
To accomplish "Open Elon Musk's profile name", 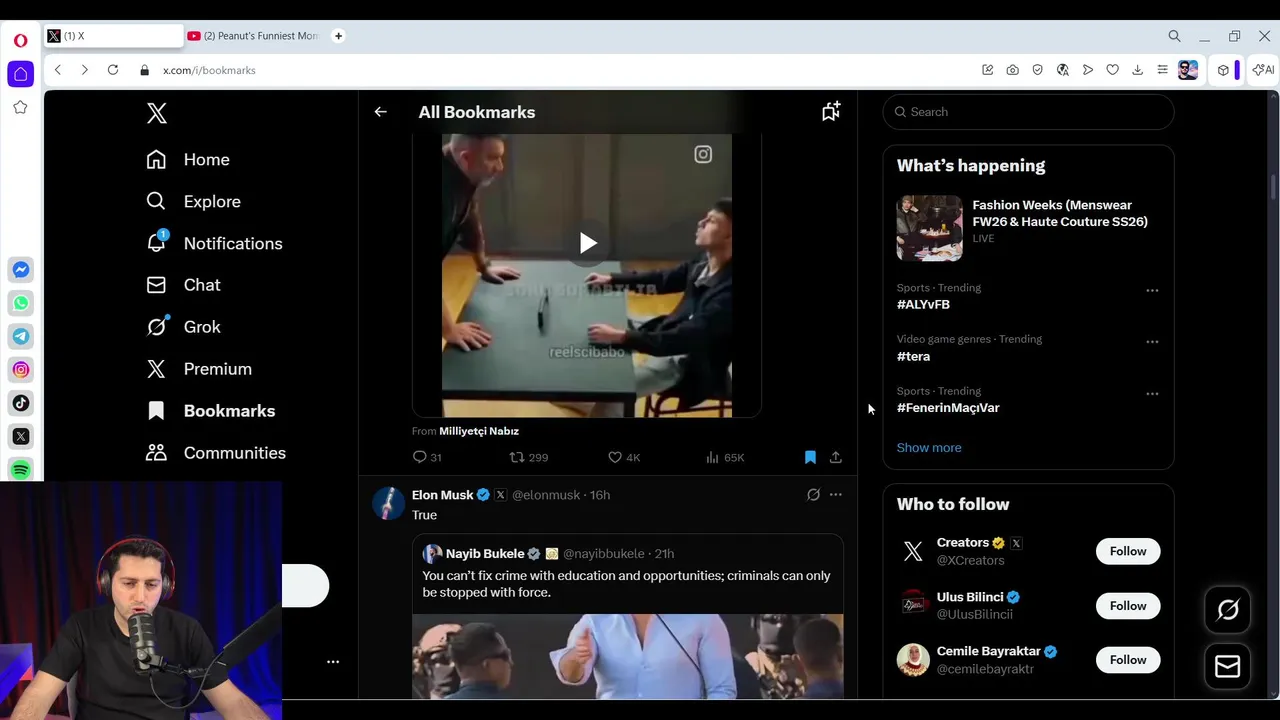I will [443, 495].
